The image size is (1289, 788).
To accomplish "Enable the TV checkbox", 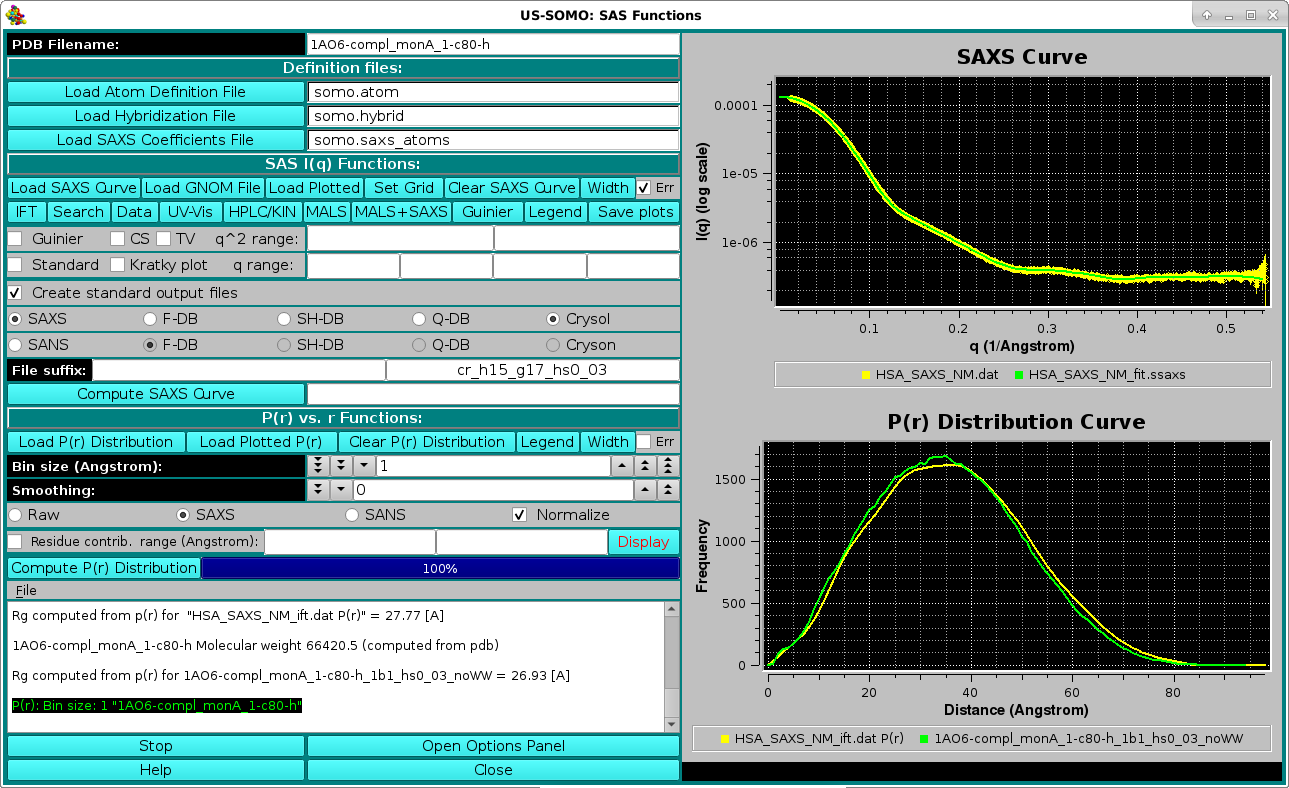I will click(x=163, y=239).
